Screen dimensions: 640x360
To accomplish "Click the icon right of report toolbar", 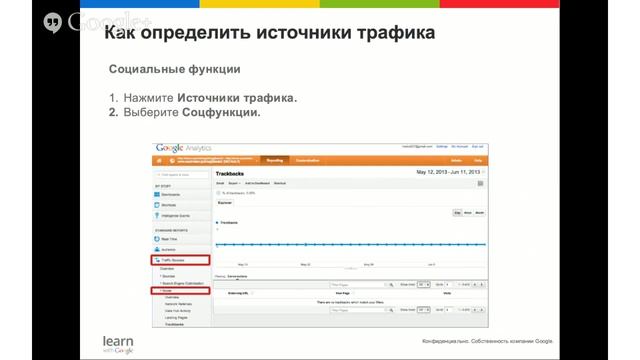I will click(x=480, y=184).
